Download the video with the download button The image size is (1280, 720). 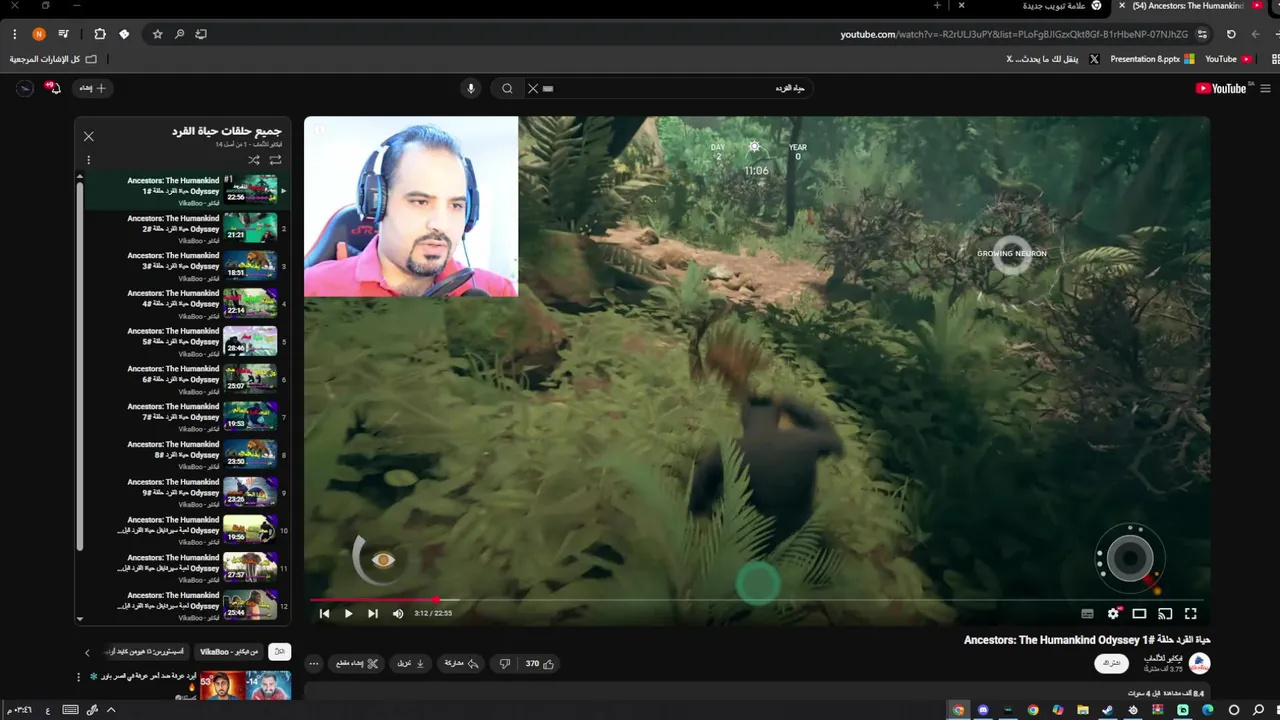(x=411, y=663)
